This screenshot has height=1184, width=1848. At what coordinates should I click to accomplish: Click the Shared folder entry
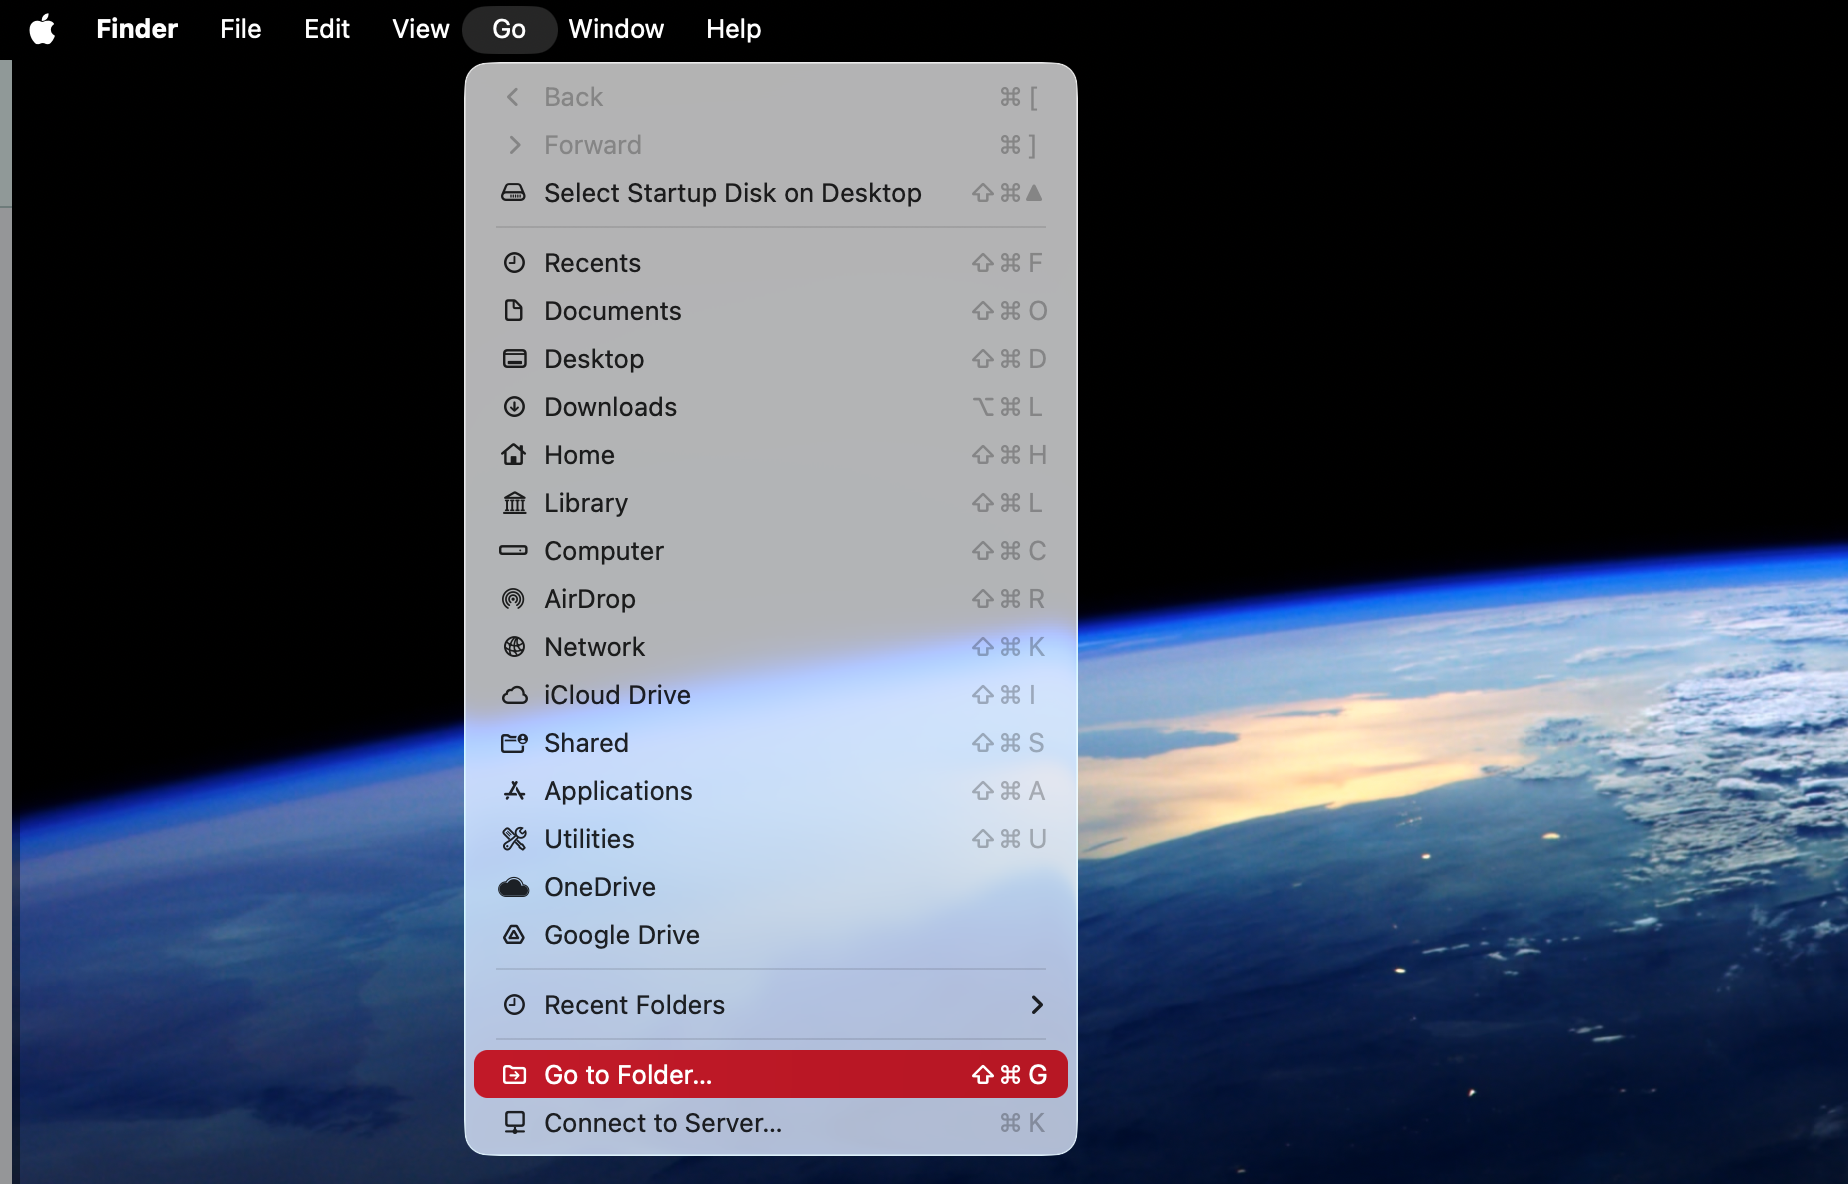click(586, 743)
